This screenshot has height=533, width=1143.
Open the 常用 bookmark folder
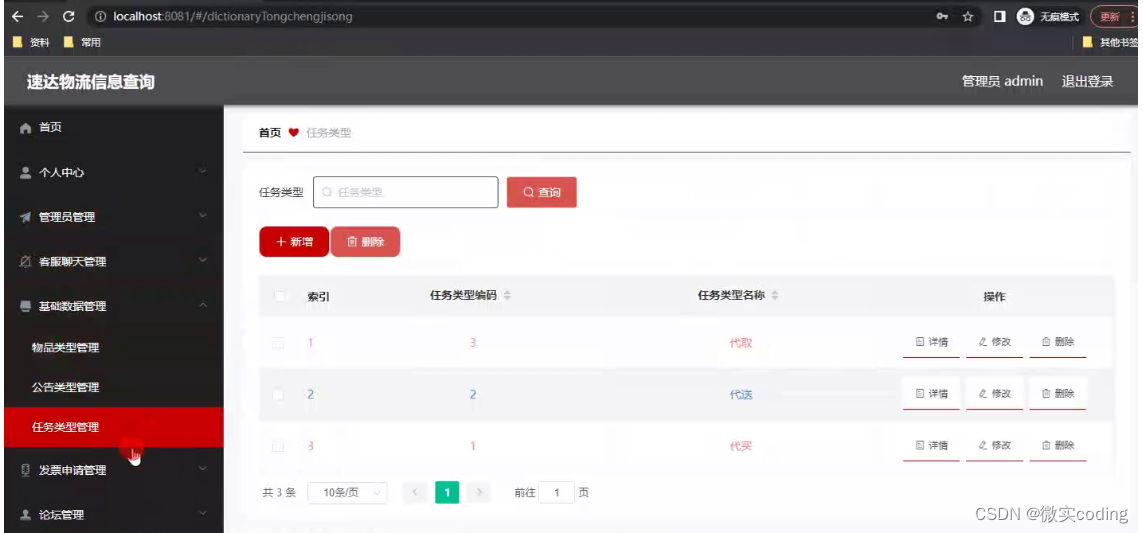[x=82, y=42]
